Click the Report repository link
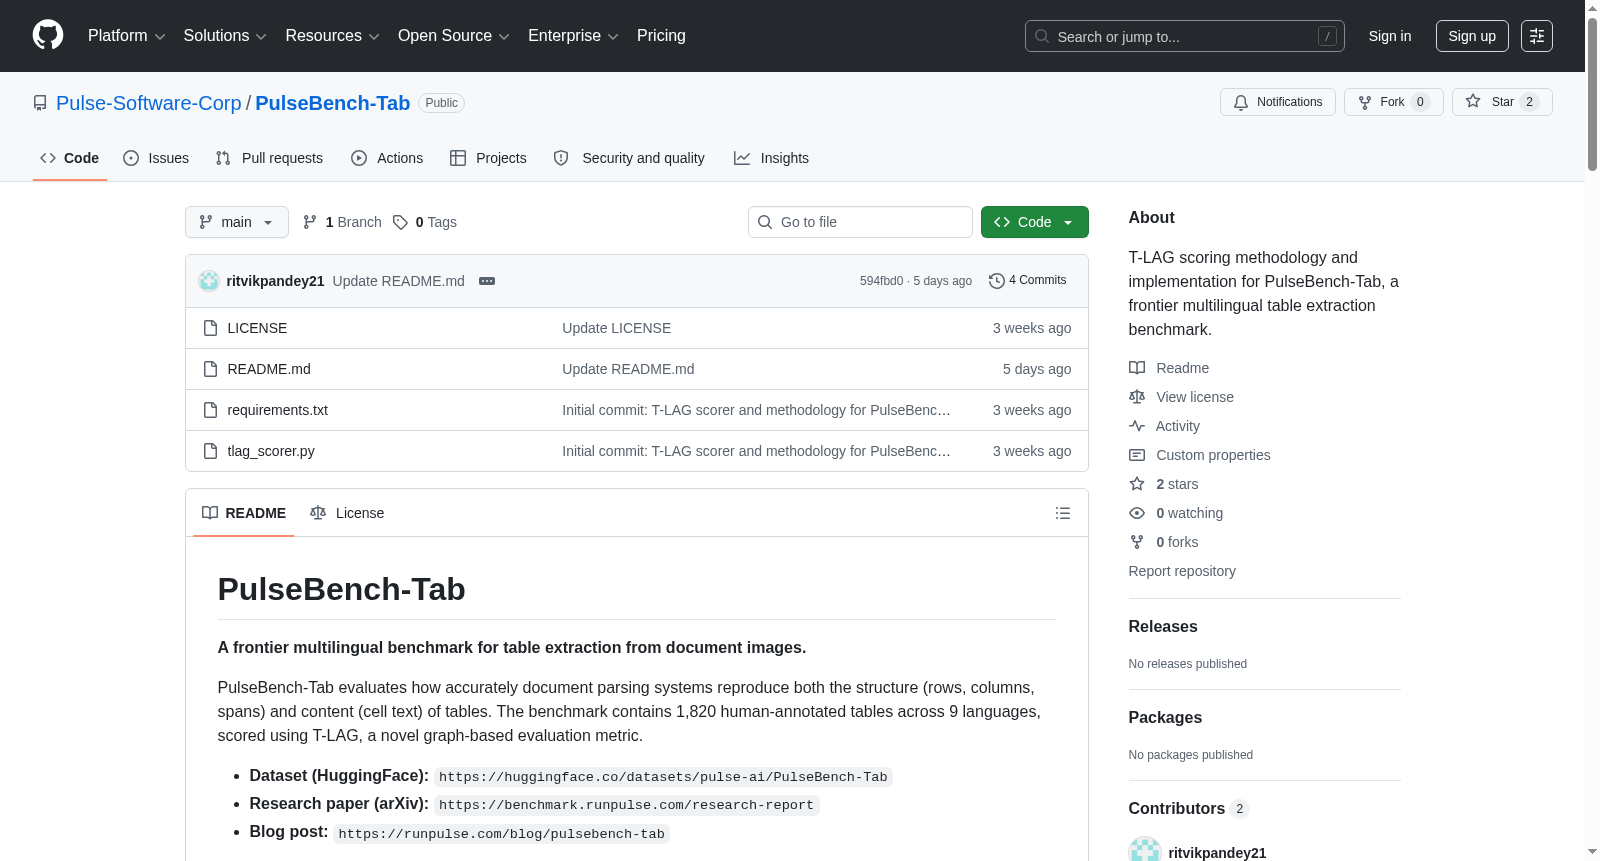The height and width of the screenshot is (861, 1600). (1182, 571)
